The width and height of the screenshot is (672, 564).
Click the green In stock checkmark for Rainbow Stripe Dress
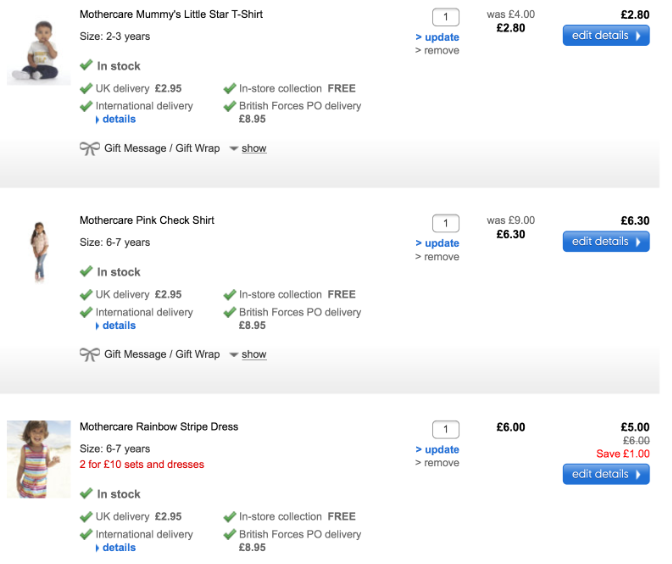pyautogui.click(x=86, y=494)
